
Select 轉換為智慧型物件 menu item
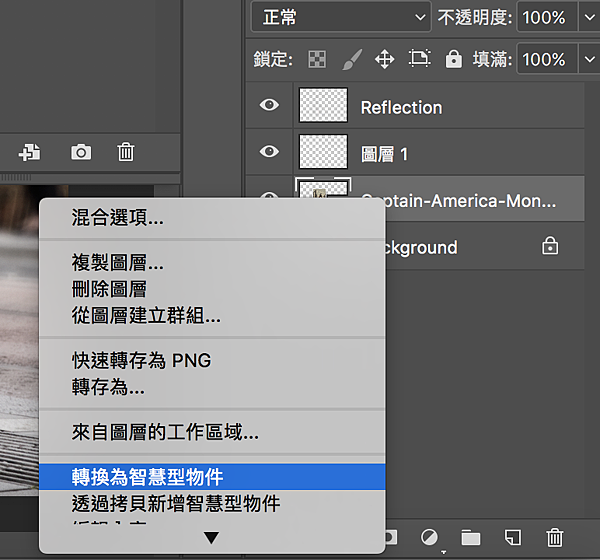coord(212,477)
